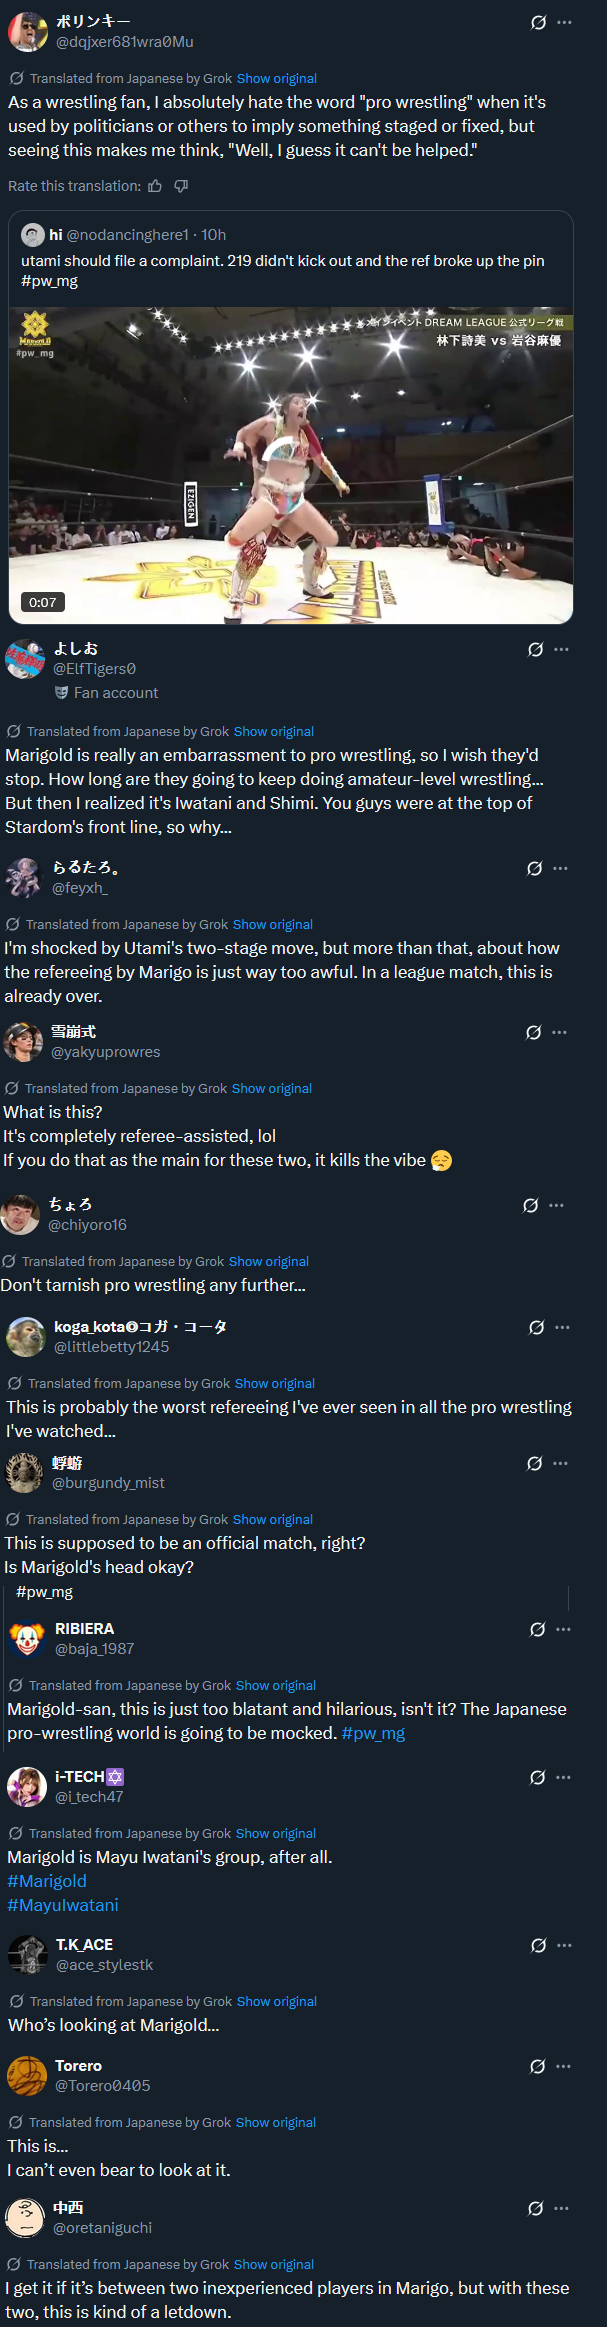Open the #Marigold hashtag link
Image resolution: width=607 pixels, height=2327 pixels.
[x=47, y=1881]
